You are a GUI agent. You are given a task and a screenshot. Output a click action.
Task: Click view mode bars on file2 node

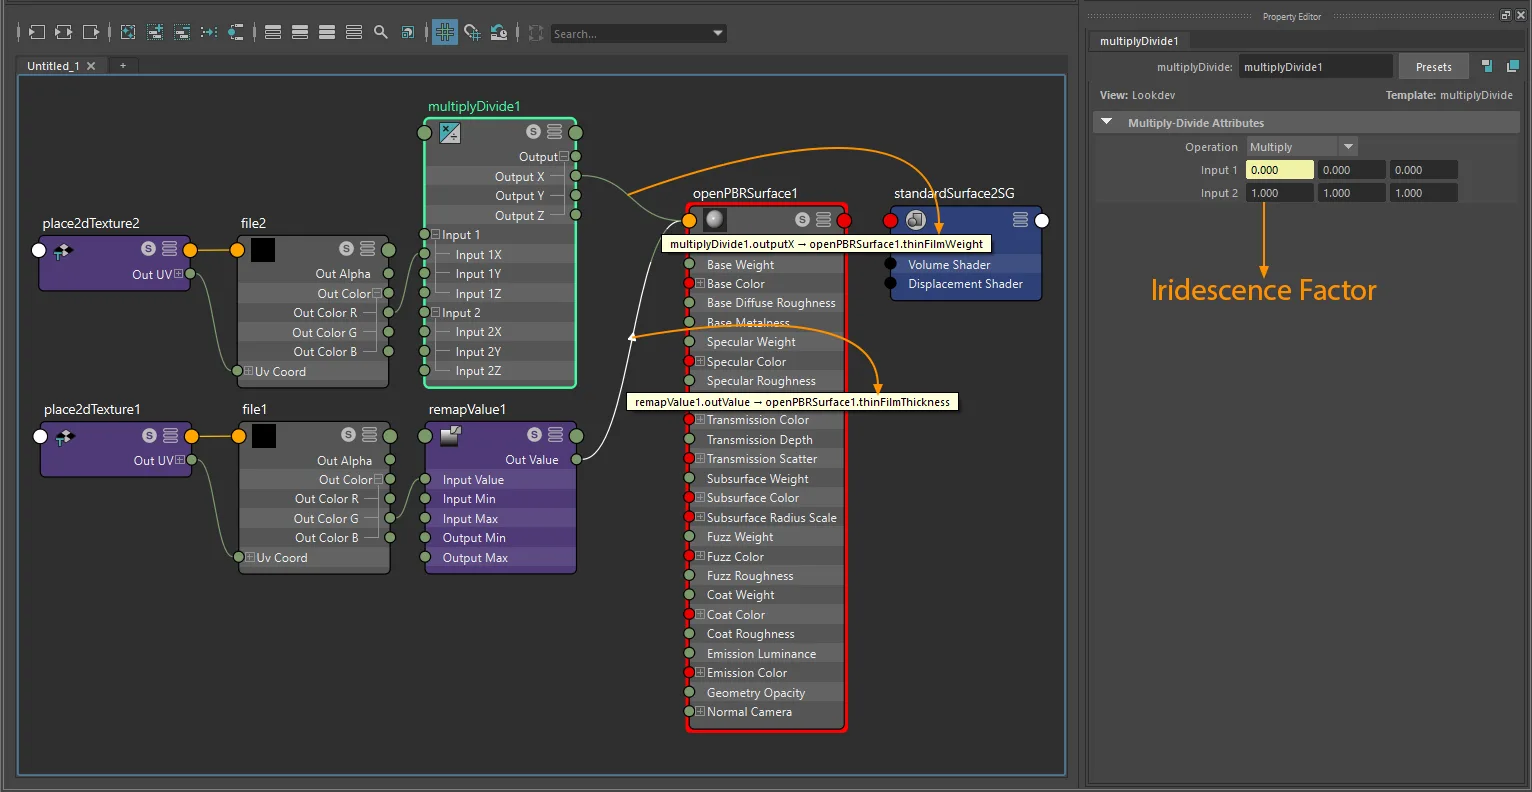tap(367, 248)
